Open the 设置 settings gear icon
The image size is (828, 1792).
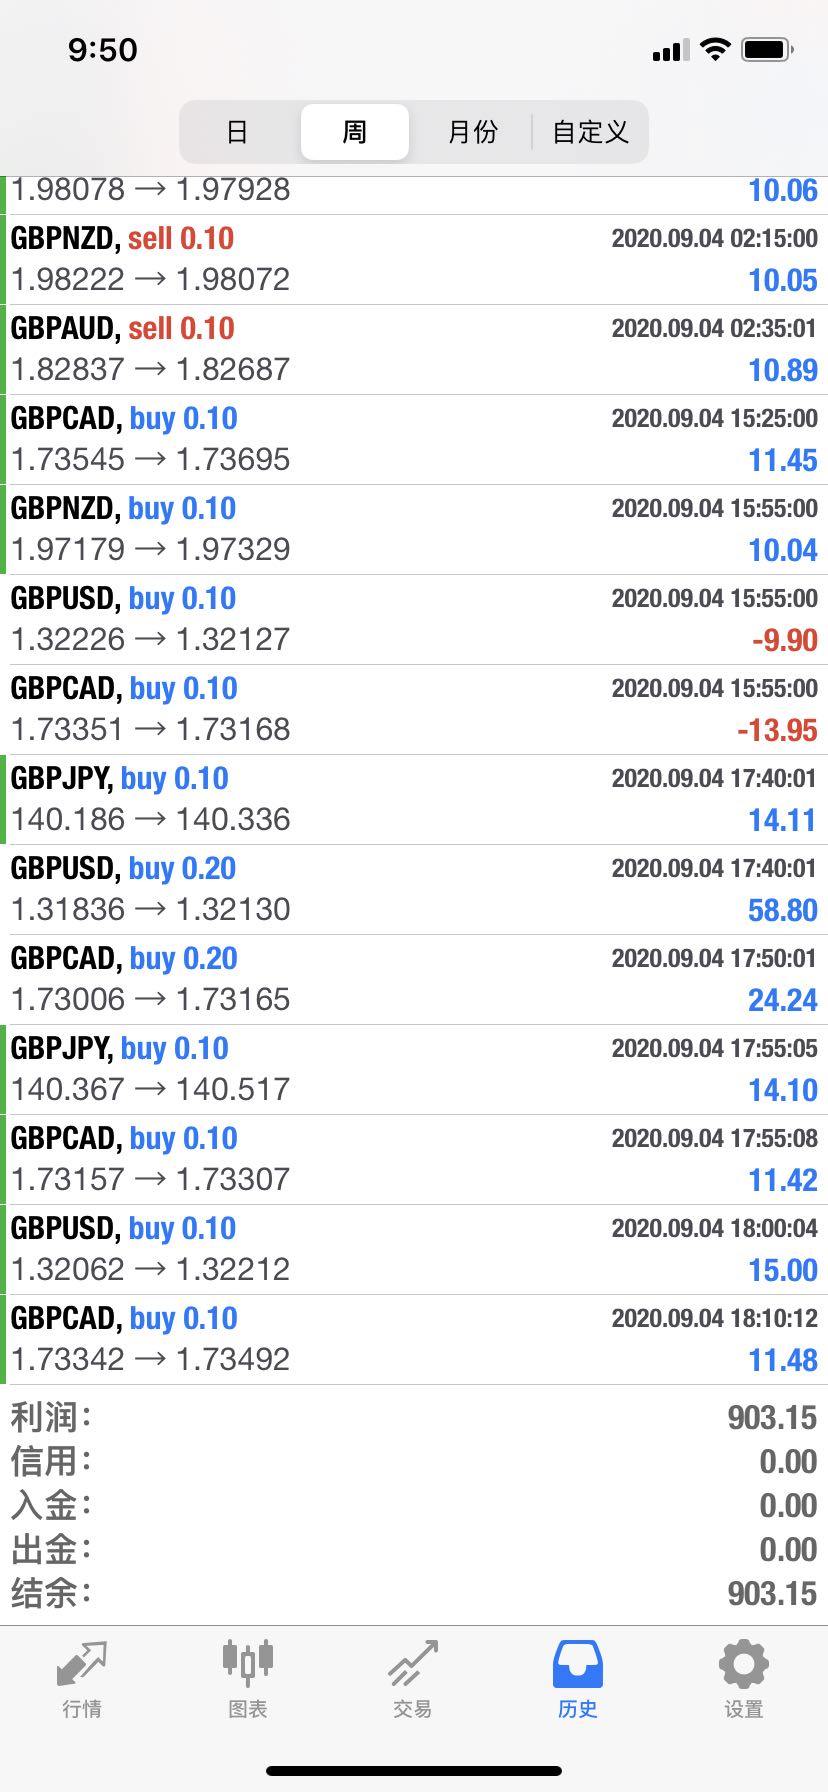[x=744, y=1664]
